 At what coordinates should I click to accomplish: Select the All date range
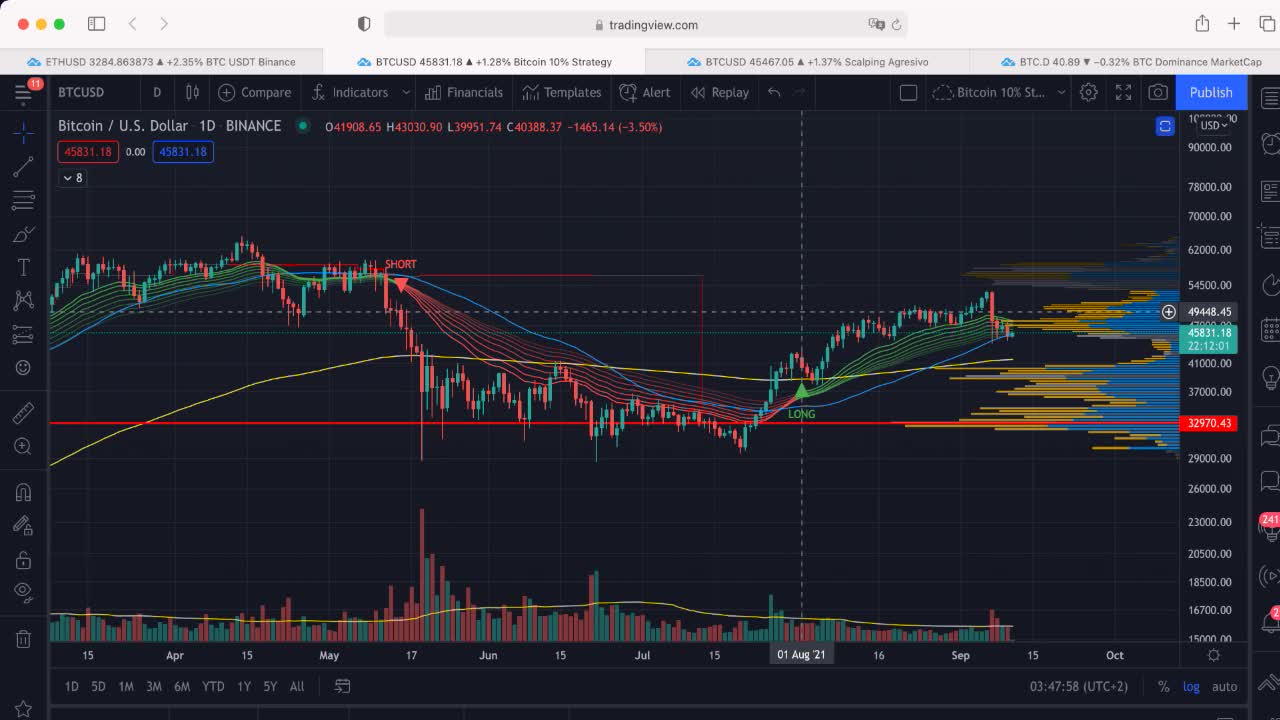(297, 686)
